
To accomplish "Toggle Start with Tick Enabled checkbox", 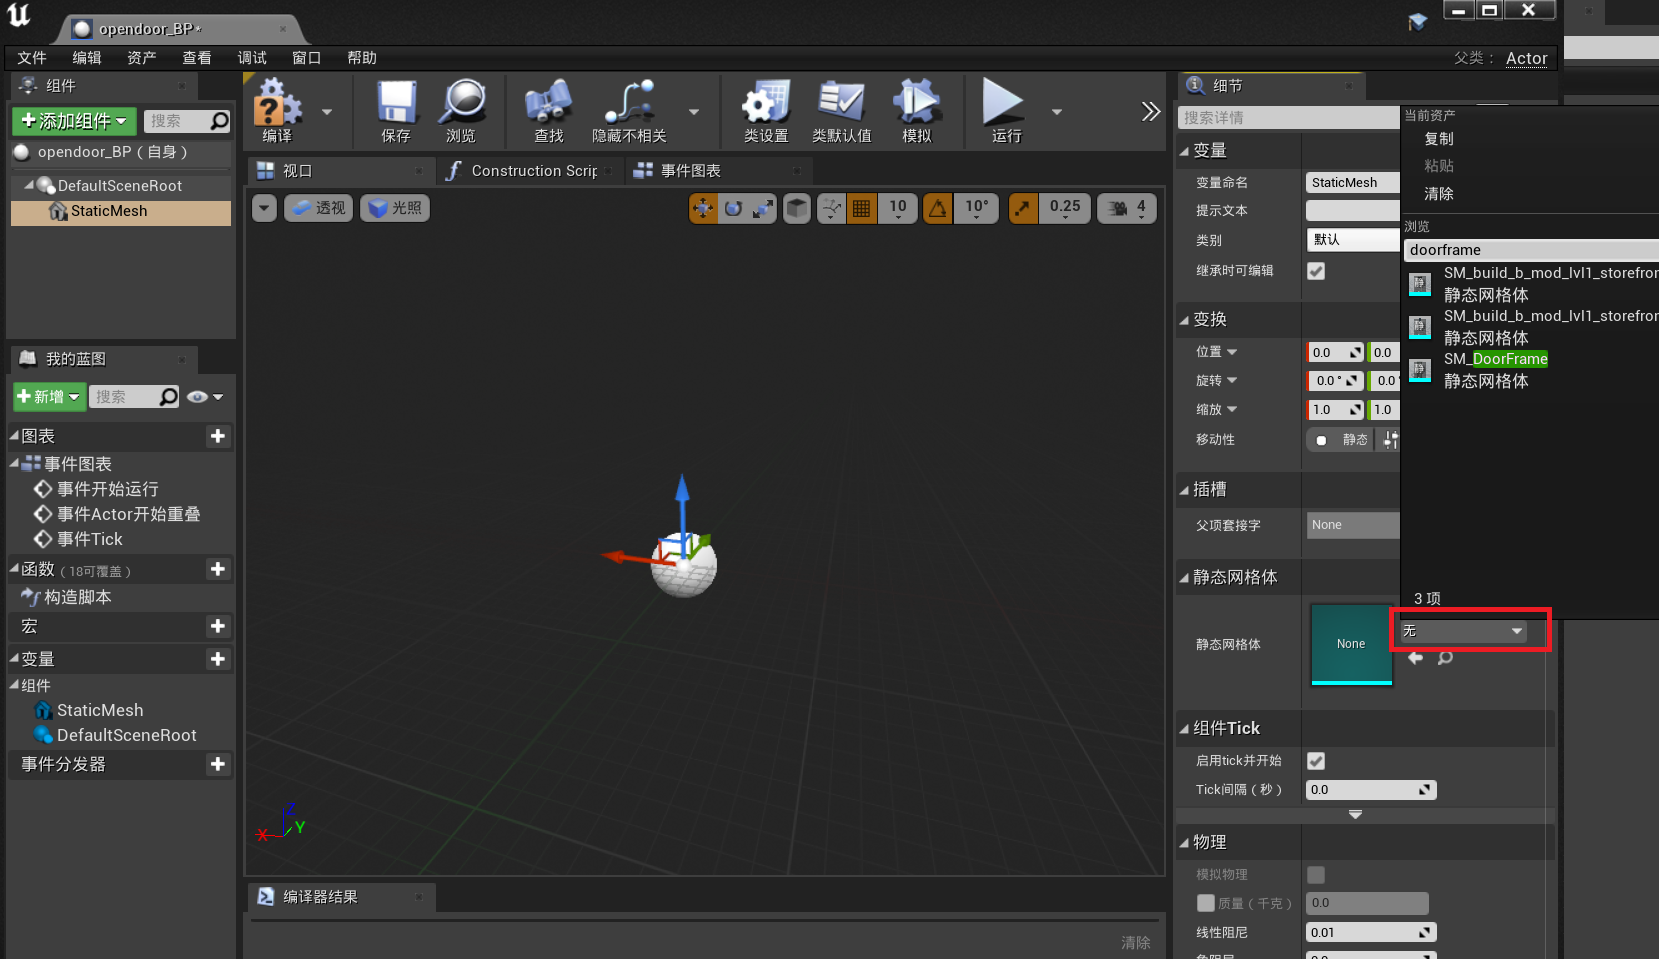I will 1316,761.
